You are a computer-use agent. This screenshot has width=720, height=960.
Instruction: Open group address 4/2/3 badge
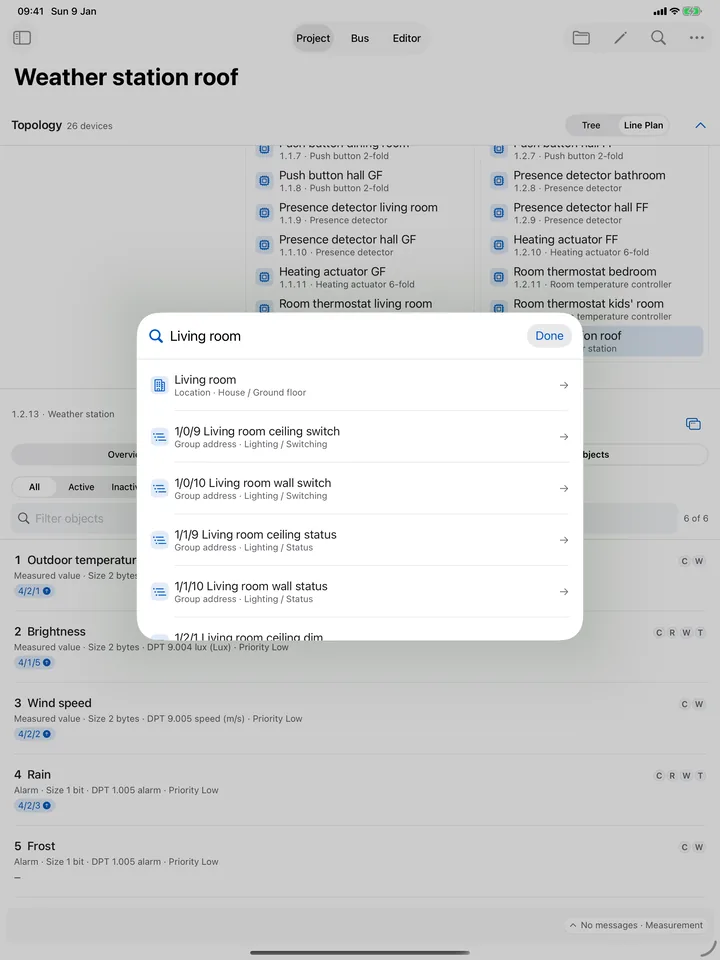pyautogui.click(x=34, y=806)
